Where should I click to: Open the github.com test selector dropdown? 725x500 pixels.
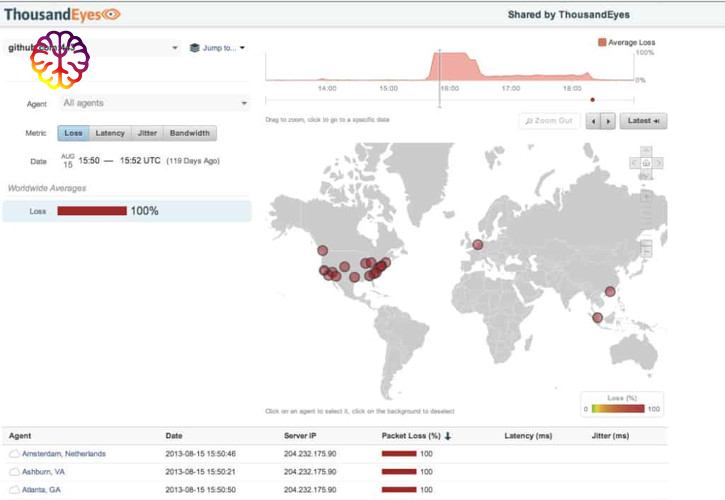[x=92, y=48]
